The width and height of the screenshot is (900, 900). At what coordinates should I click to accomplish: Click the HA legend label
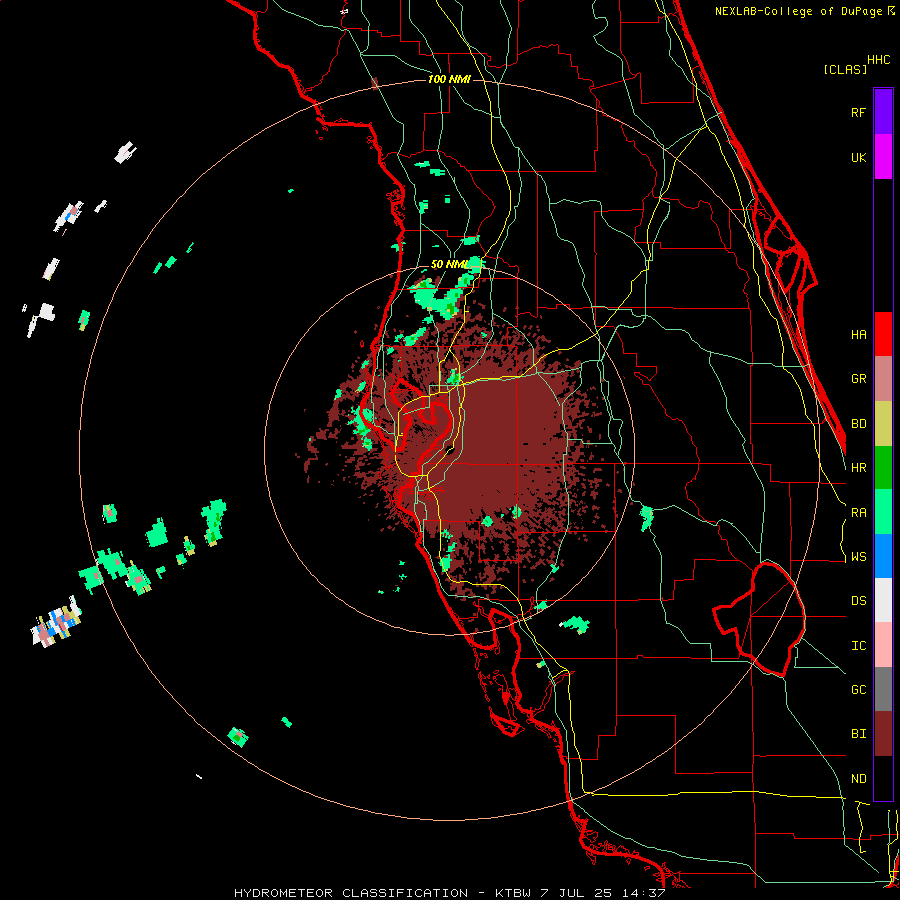858,334
